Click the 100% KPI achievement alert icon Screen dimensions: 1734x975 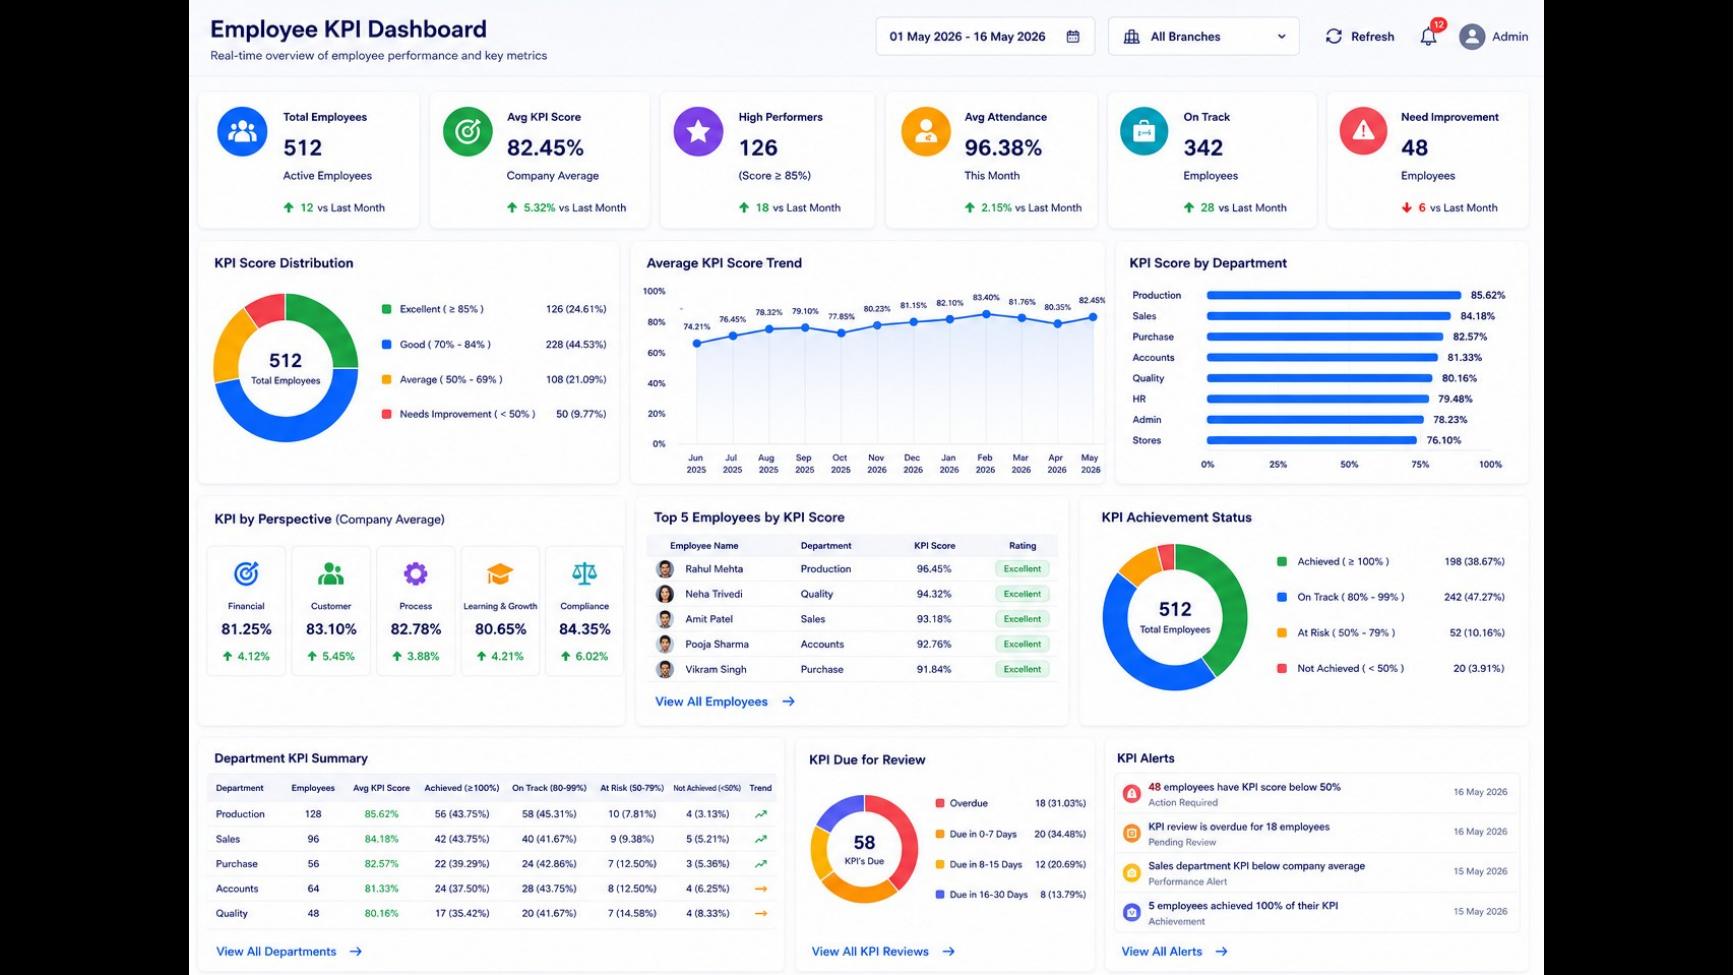tap(1131, 912)
